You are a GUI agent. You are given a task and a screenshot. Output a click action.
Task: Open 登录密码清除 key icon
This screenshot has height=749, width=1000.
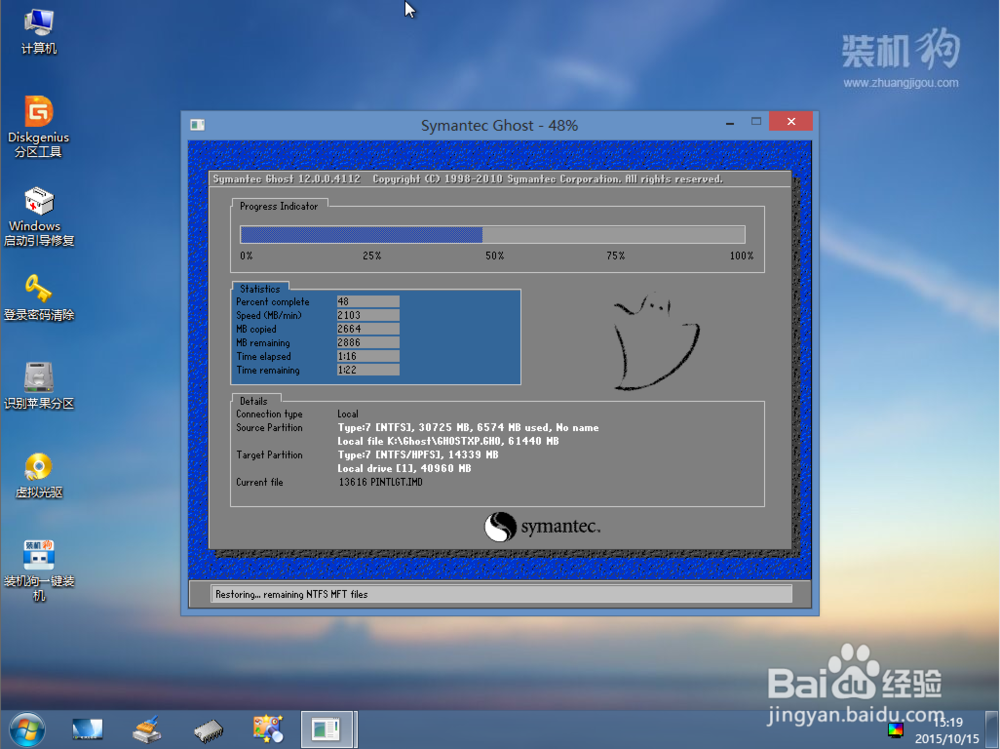[x=39, y=297]
